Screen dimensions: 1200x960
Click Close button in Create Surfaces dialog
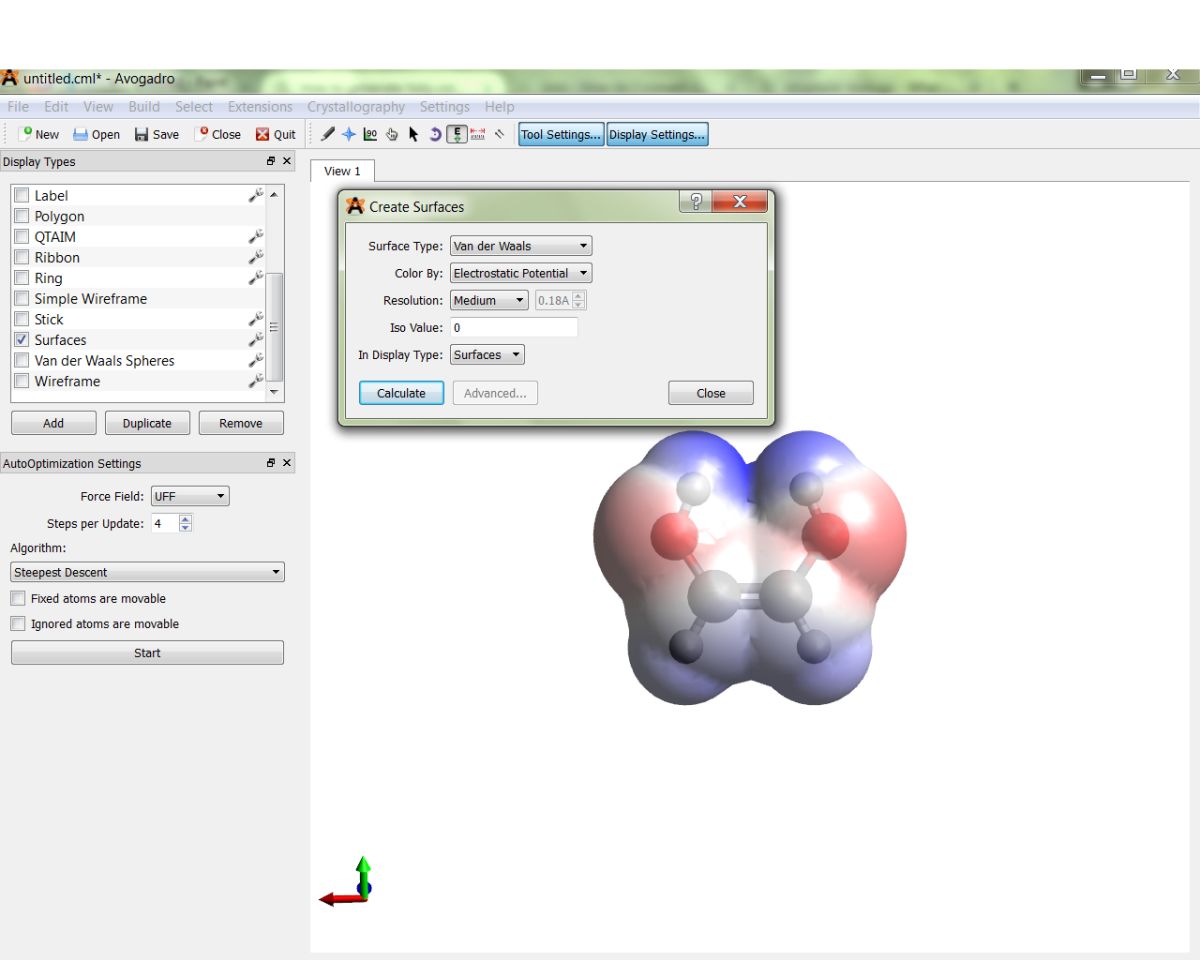pos(711,393)
